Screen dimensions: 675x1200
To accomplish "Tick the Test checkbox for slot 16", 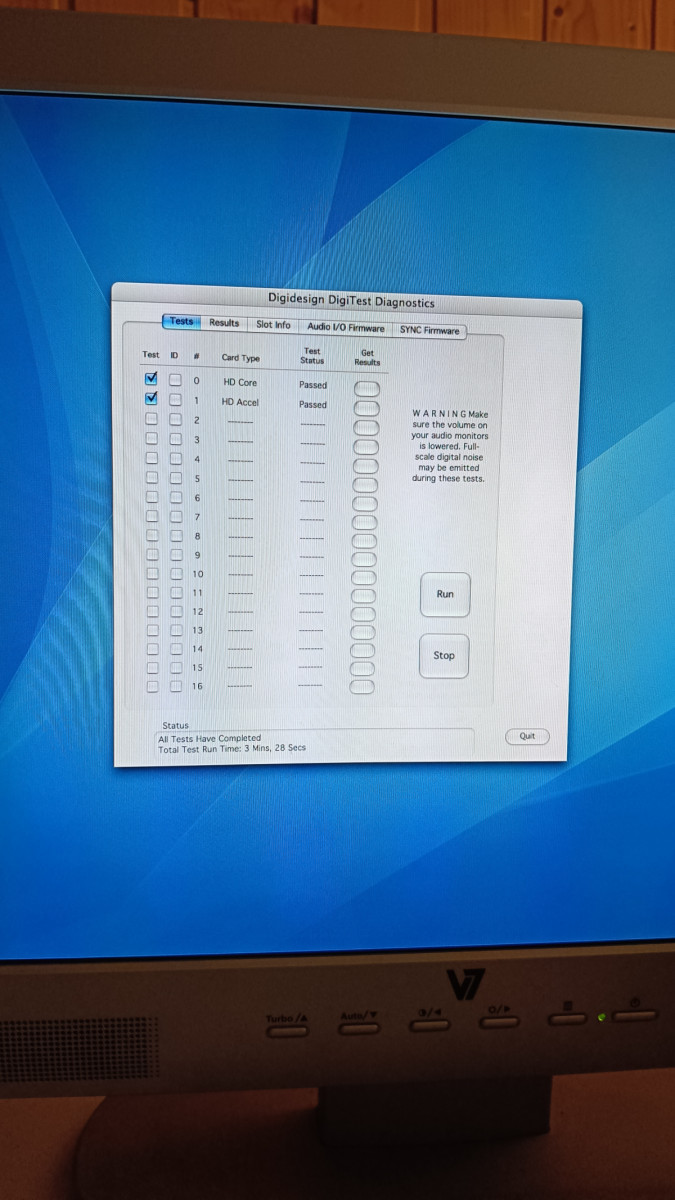I will [153, 686].
